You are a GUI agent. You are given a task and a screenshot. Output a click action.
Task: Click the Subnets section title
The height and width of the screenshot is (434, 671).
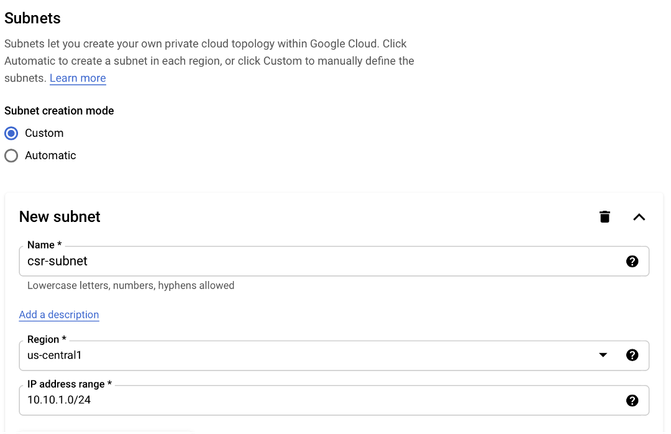33,18
